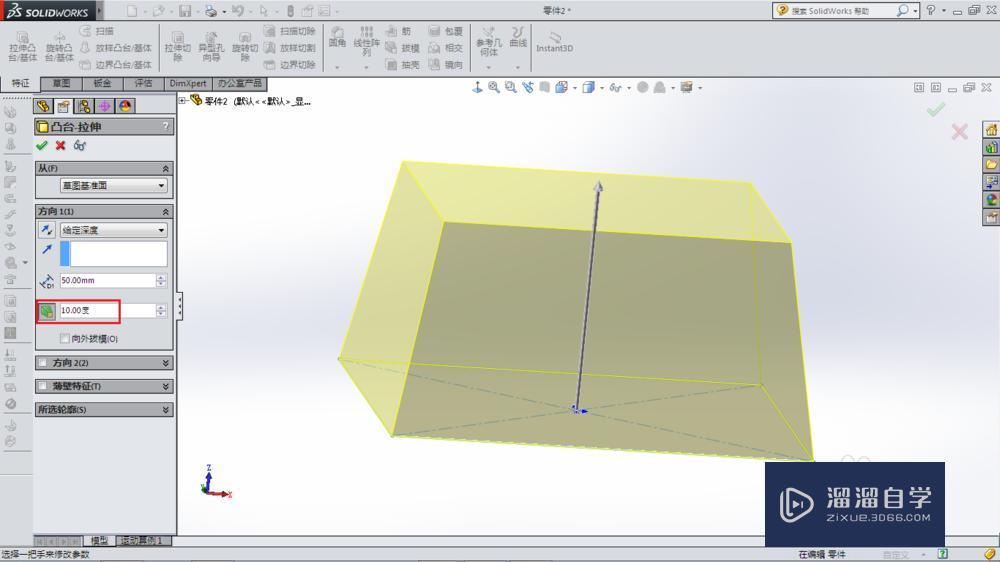Screen dimensions: 1000x562
Task: Switch to the 评估 tab
Action: (x=143, y=84)
